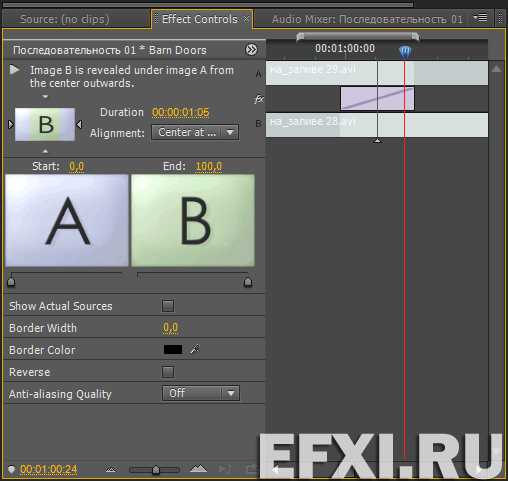Open the Anti-aliasing Quality dropdown
The width and height of the screenshot is (508, 481).
coord(201,393)
